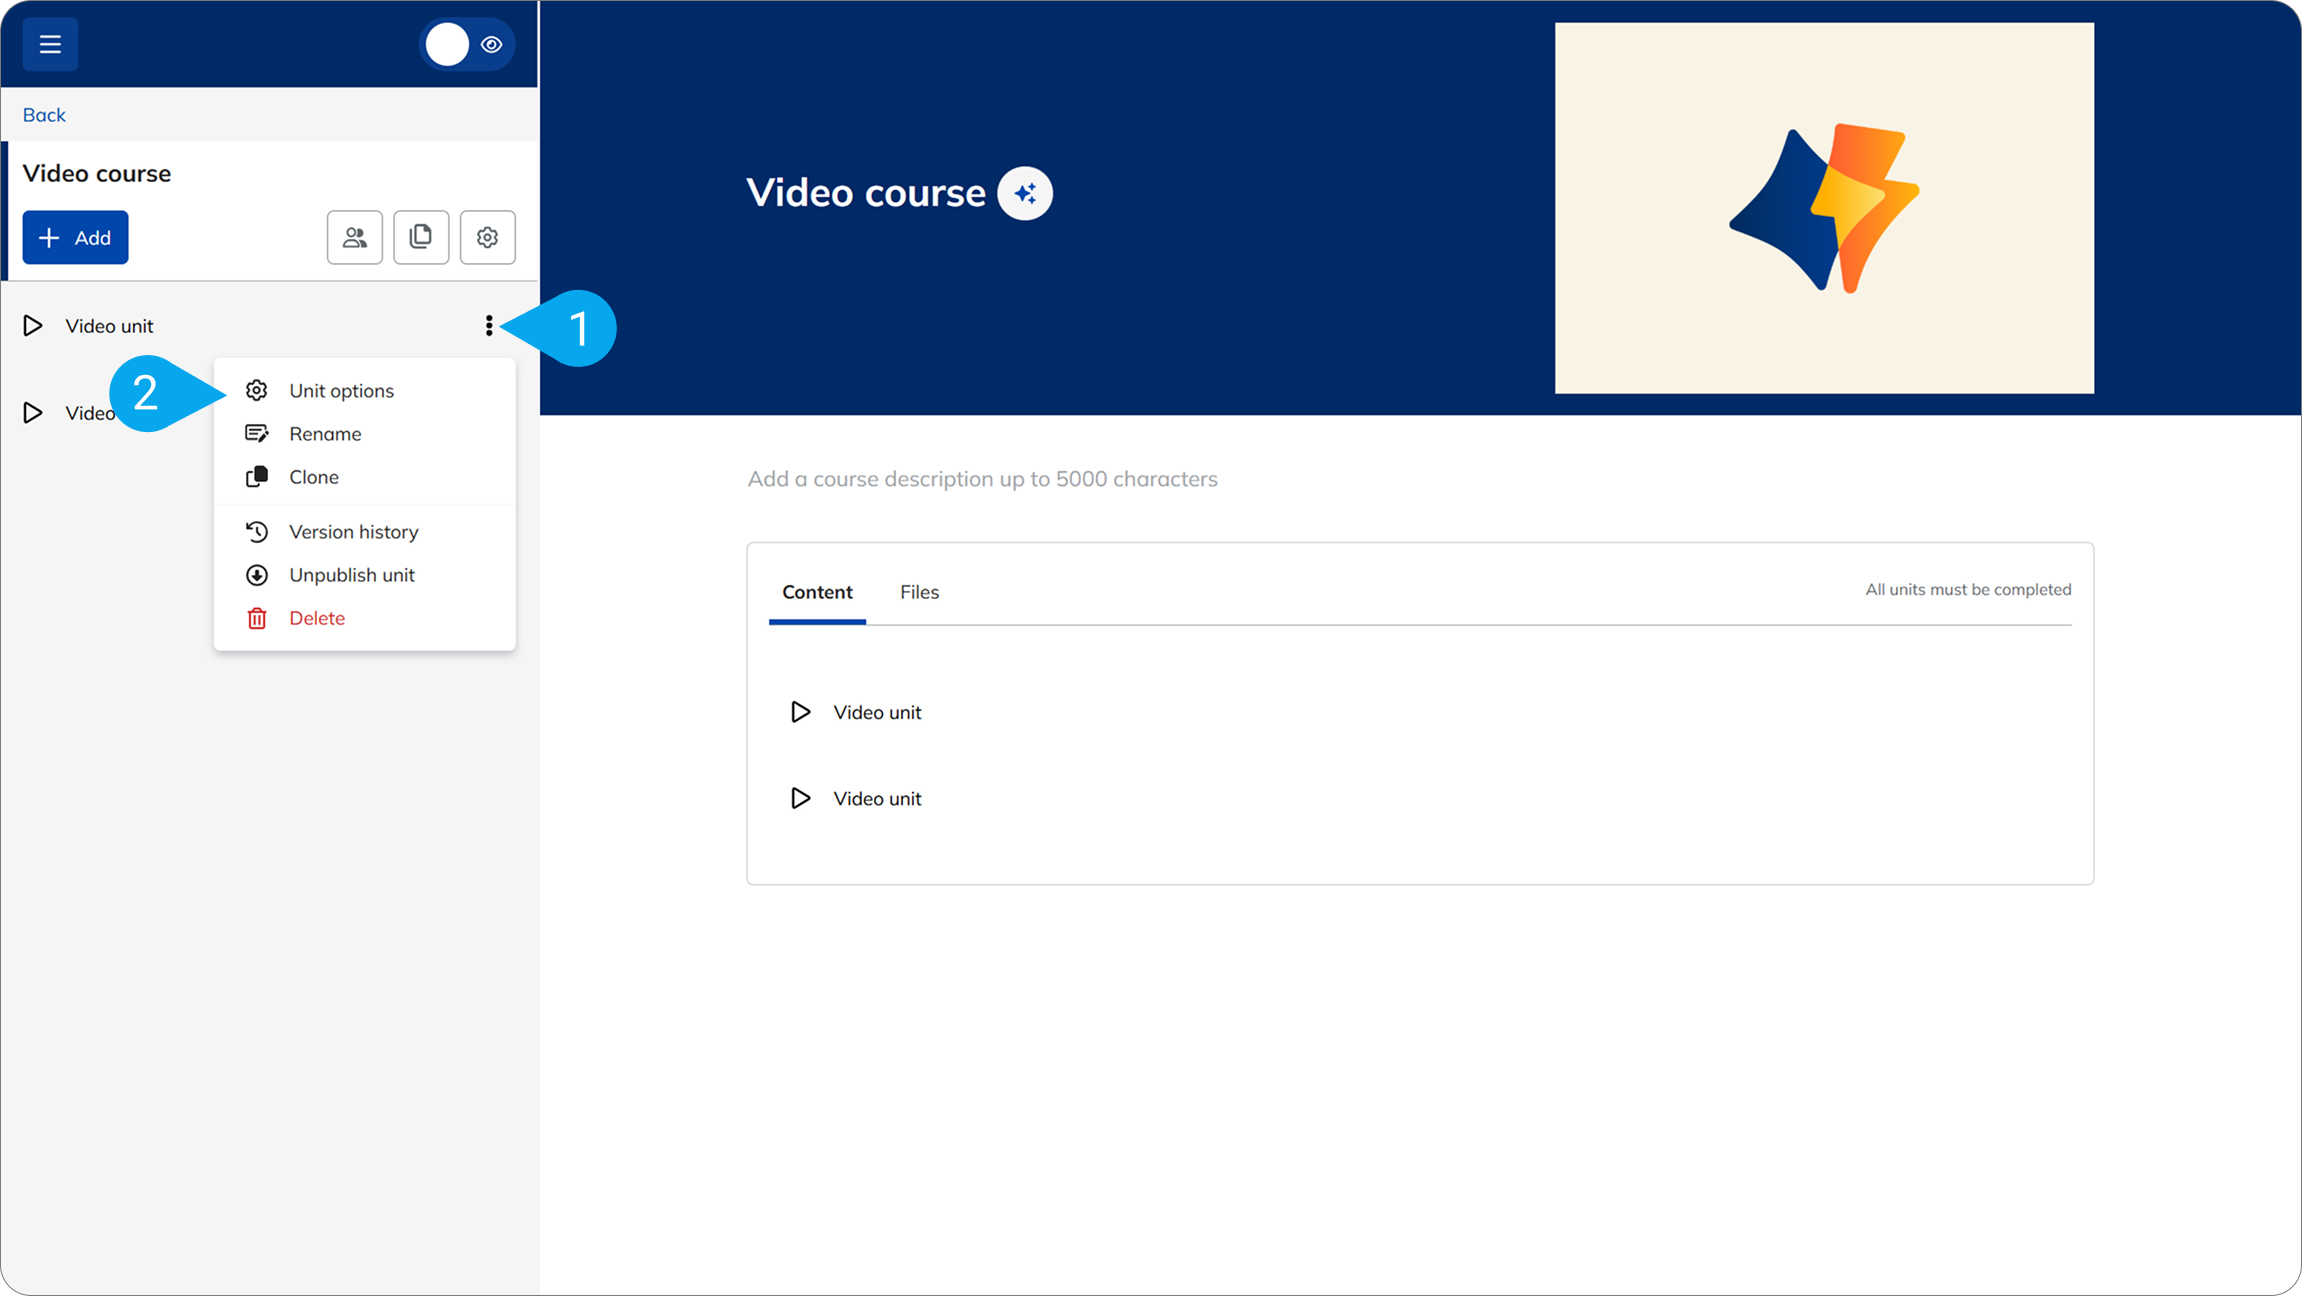Click the clone course icon
The width and height of the screenshot is (2302, 1296).
point(421,237)
